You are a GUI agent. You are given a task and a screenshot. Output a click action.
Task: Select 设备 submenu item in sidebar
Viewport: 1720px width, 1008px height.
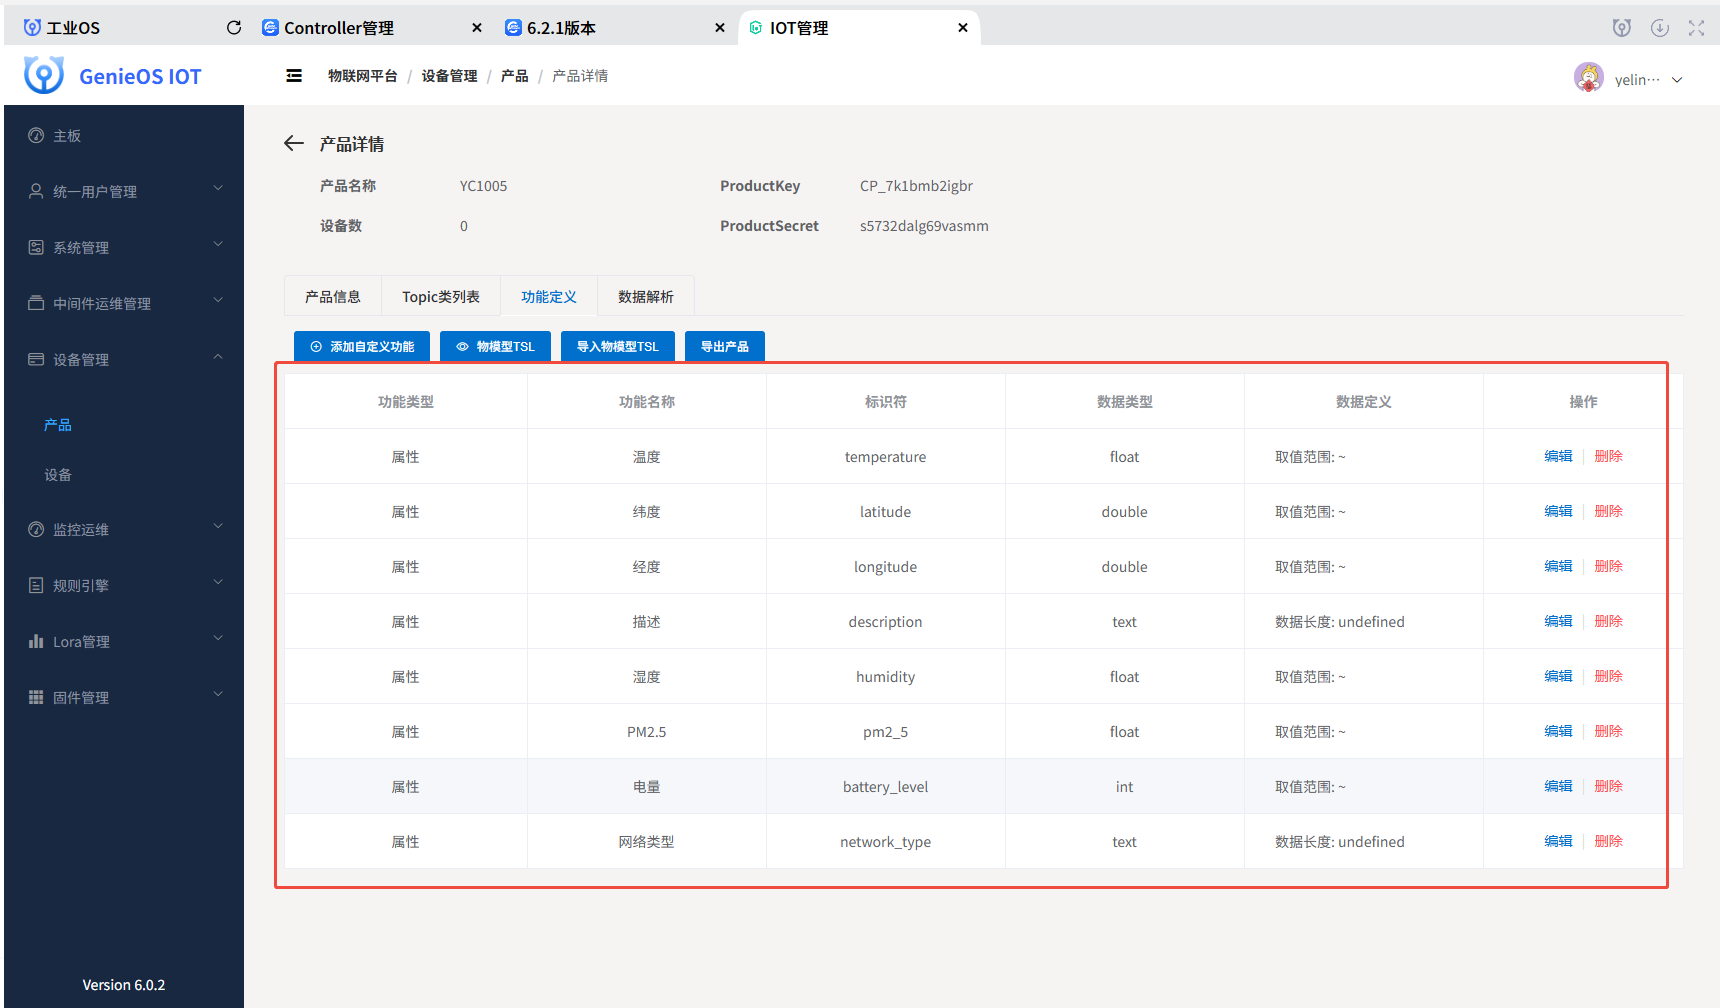(x=58, y=475)
